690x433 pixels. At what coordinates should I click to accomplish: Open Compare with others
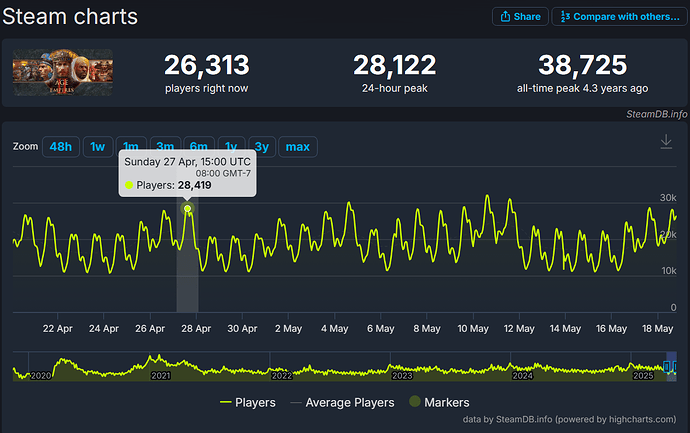(620, 17)
